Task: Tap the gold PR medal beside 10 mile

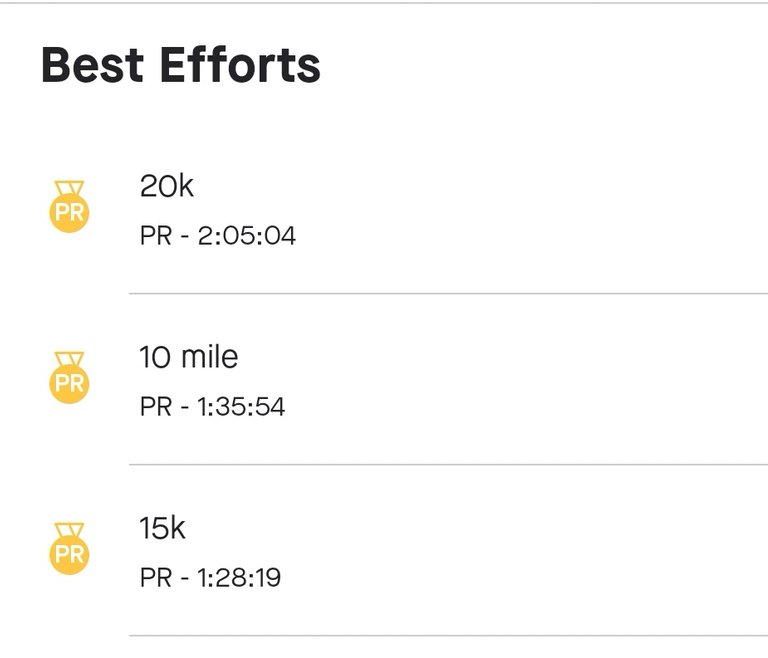Action: 69,377
